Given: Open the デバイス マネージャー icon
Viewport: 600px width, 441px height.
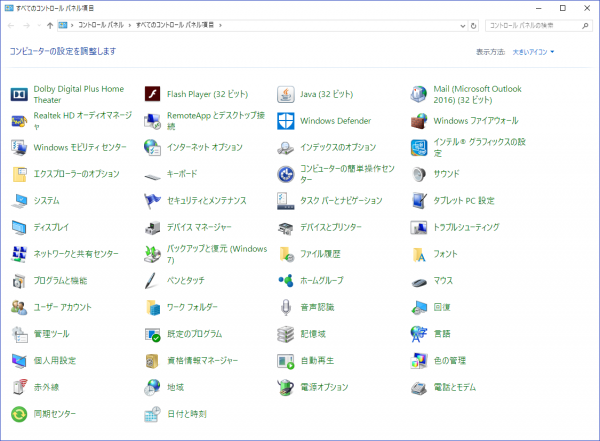Looking at the screenshot, I should pos(152,227).
